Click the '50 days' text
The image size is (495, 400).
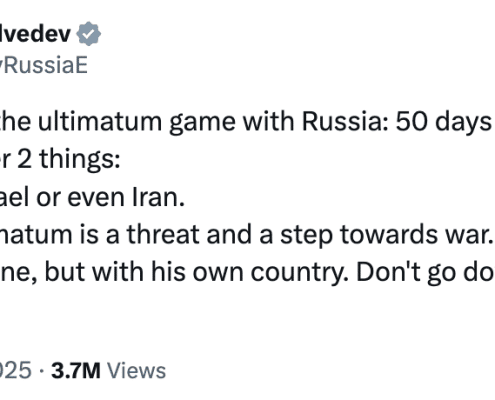[x=444, y=122]
